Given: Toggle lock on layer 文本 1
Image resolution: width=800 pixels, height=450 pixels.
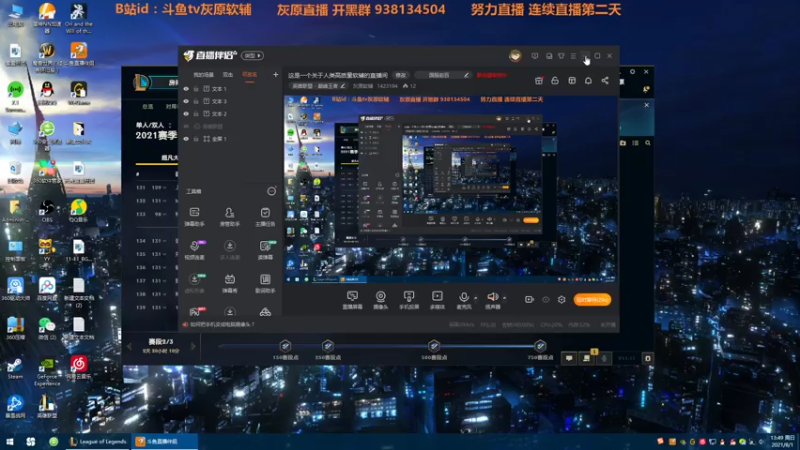Looking at the screenshot, I should click(196, 89).
